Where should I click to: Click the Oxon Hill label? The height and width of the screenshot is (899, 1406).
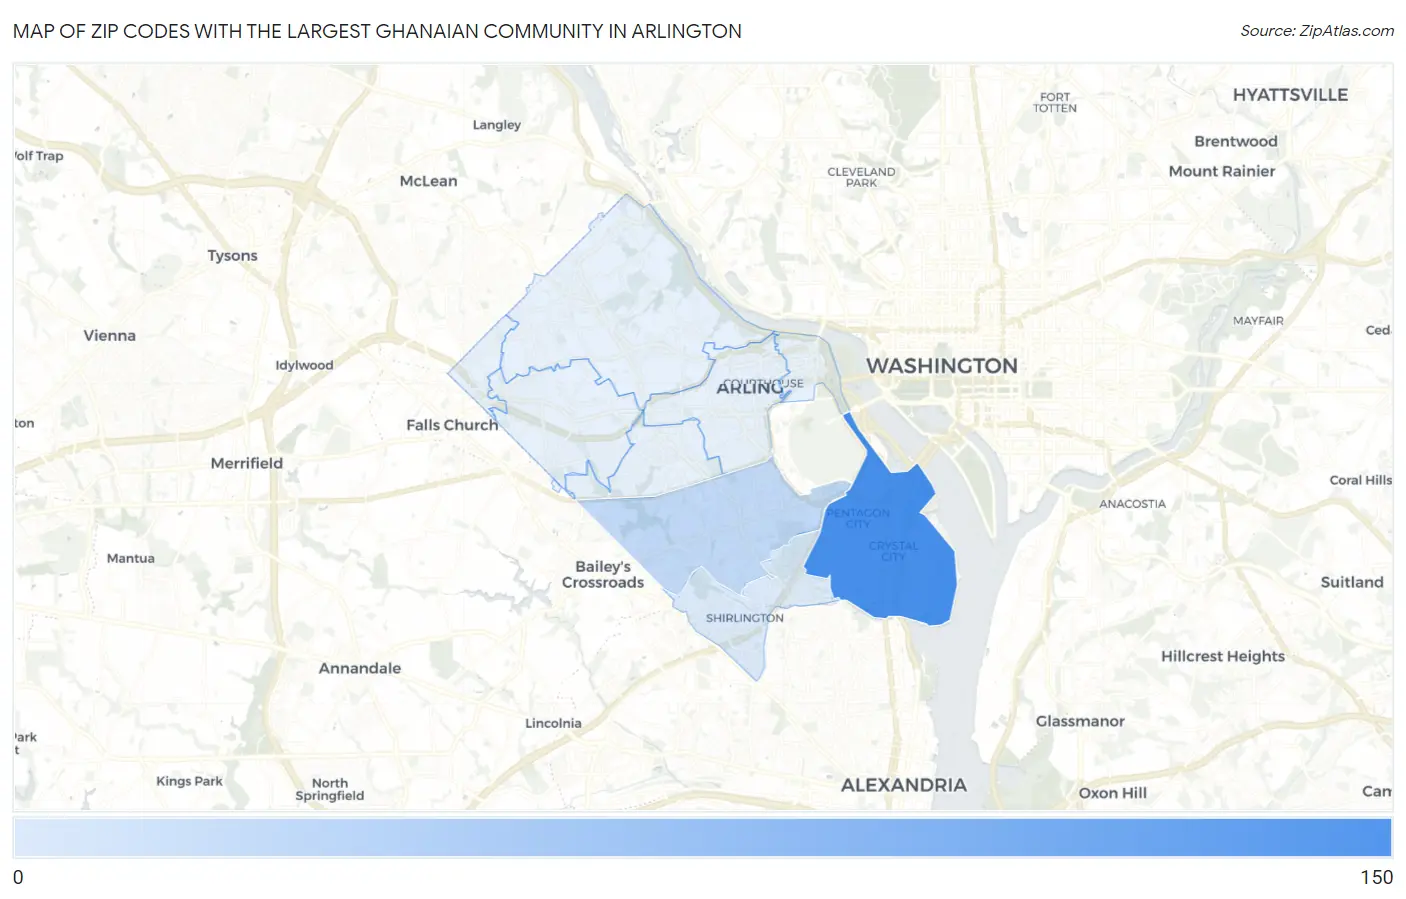click(x=1112, y=793)
